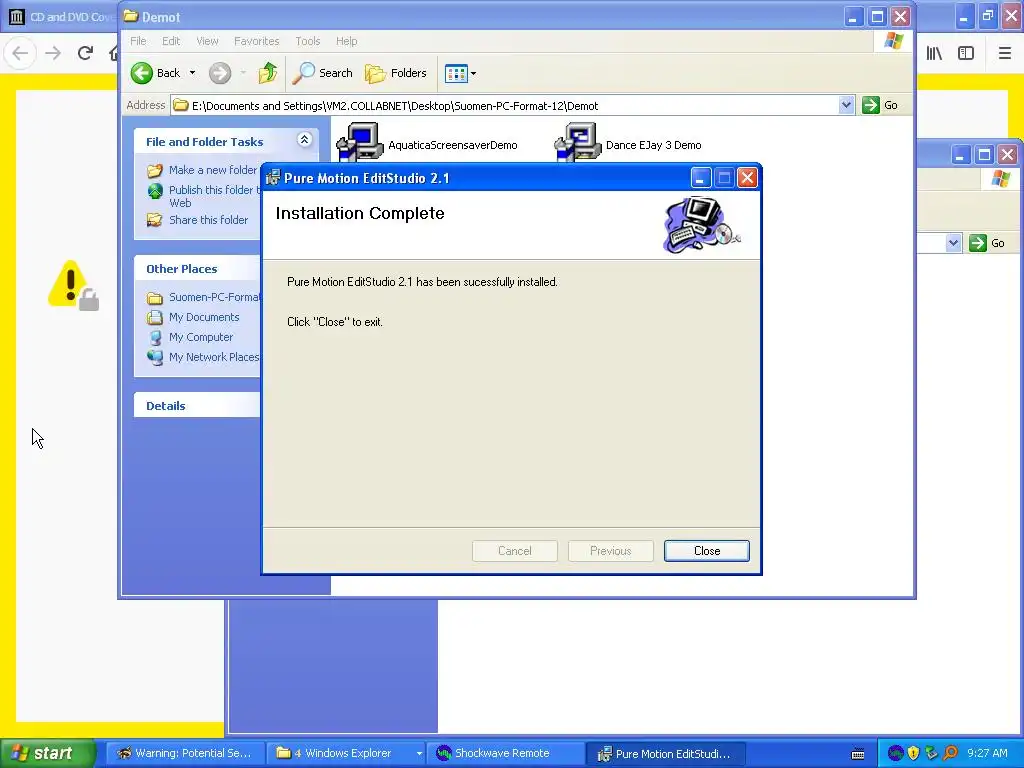Click the magnifier icon in system tray
Image resolution: width=1024 pixels, height=768 pixels.
coord(951,754)
